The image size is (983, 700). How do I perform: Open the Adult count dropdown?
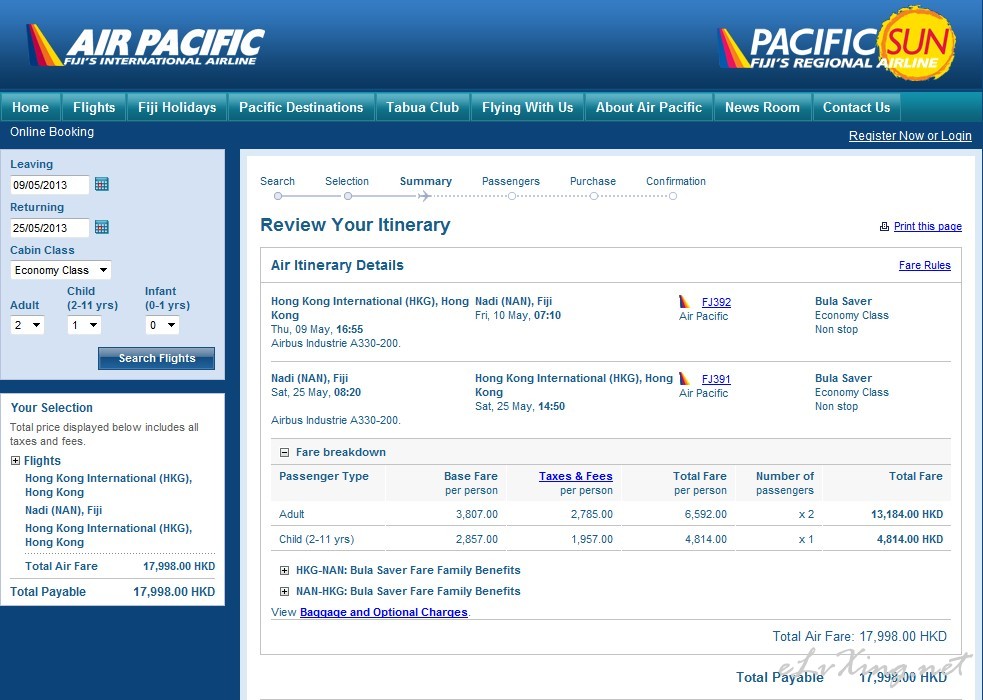[28, 325]
